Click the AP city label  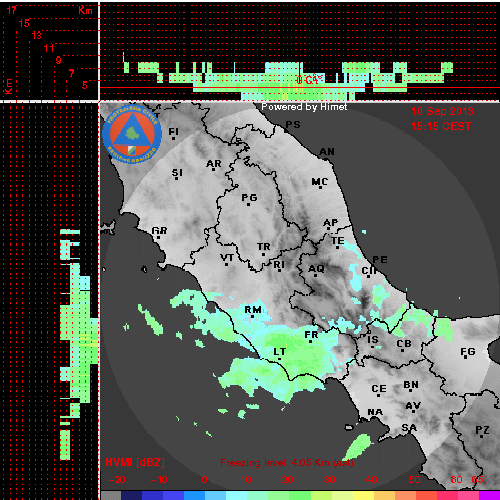tap(331, 223)
